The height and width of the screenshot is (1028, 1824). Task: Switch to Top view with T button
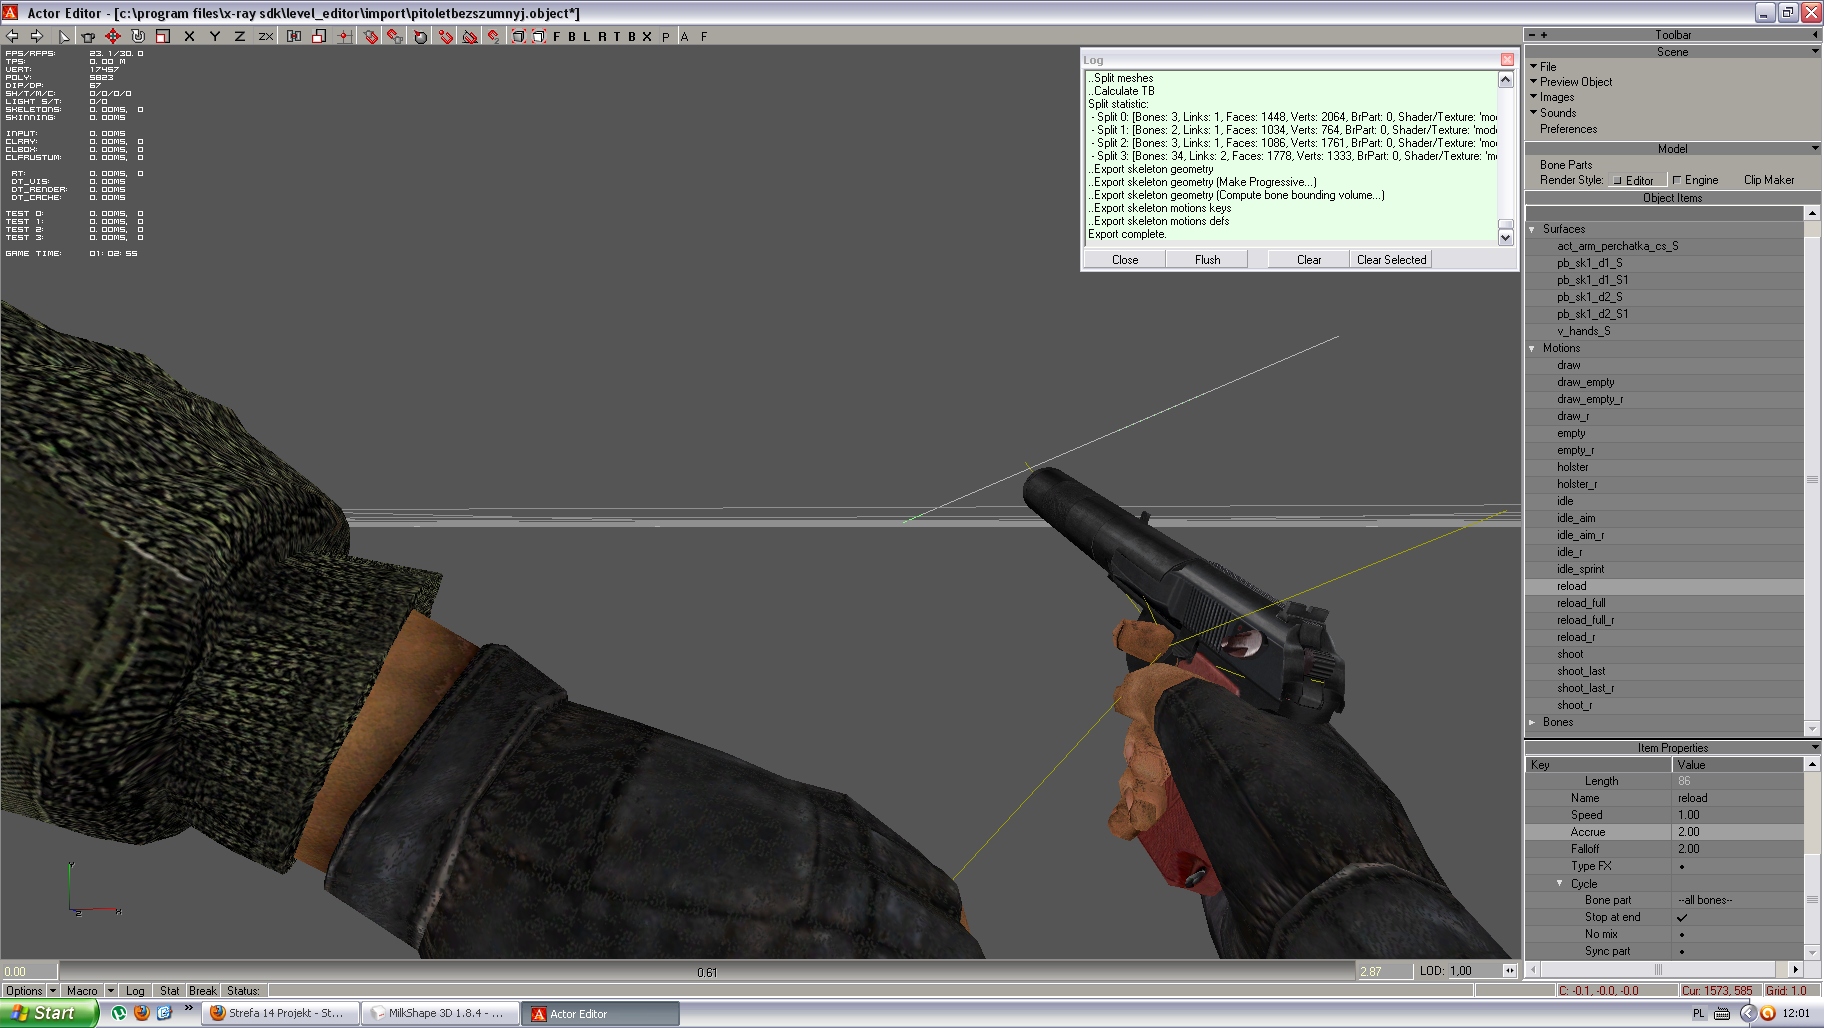pos(617,36)
